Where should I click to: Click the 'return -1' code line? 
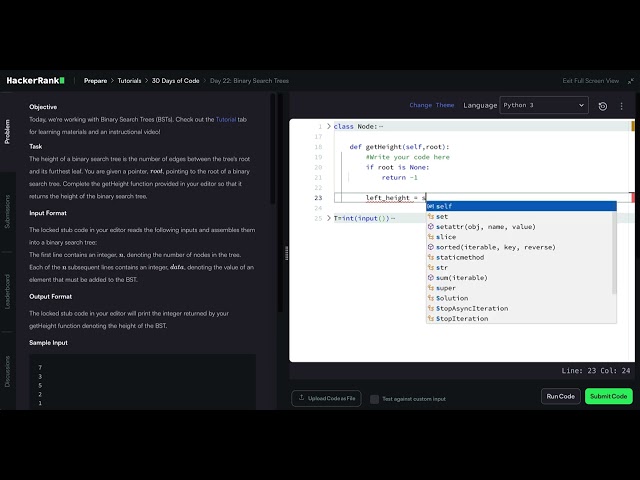[400, 178]
